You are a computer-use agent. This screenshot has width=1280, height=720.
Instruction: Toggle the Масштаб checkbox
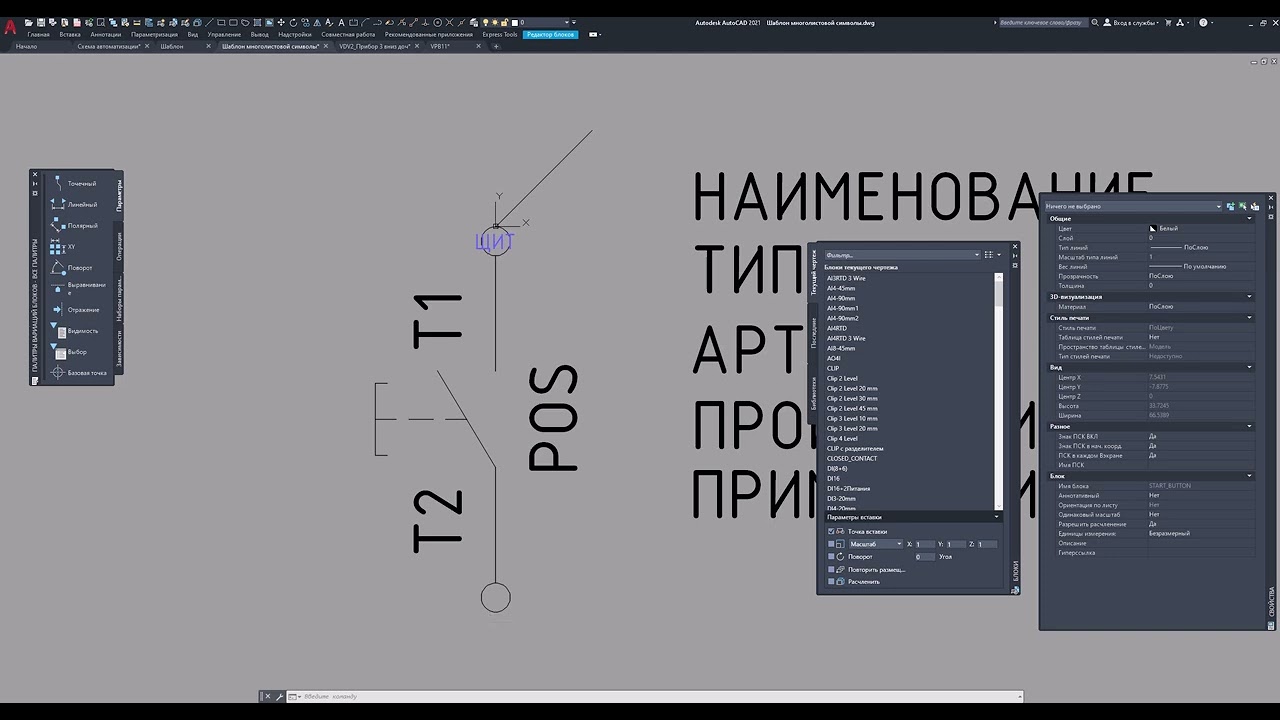click(x=831, y=544)
